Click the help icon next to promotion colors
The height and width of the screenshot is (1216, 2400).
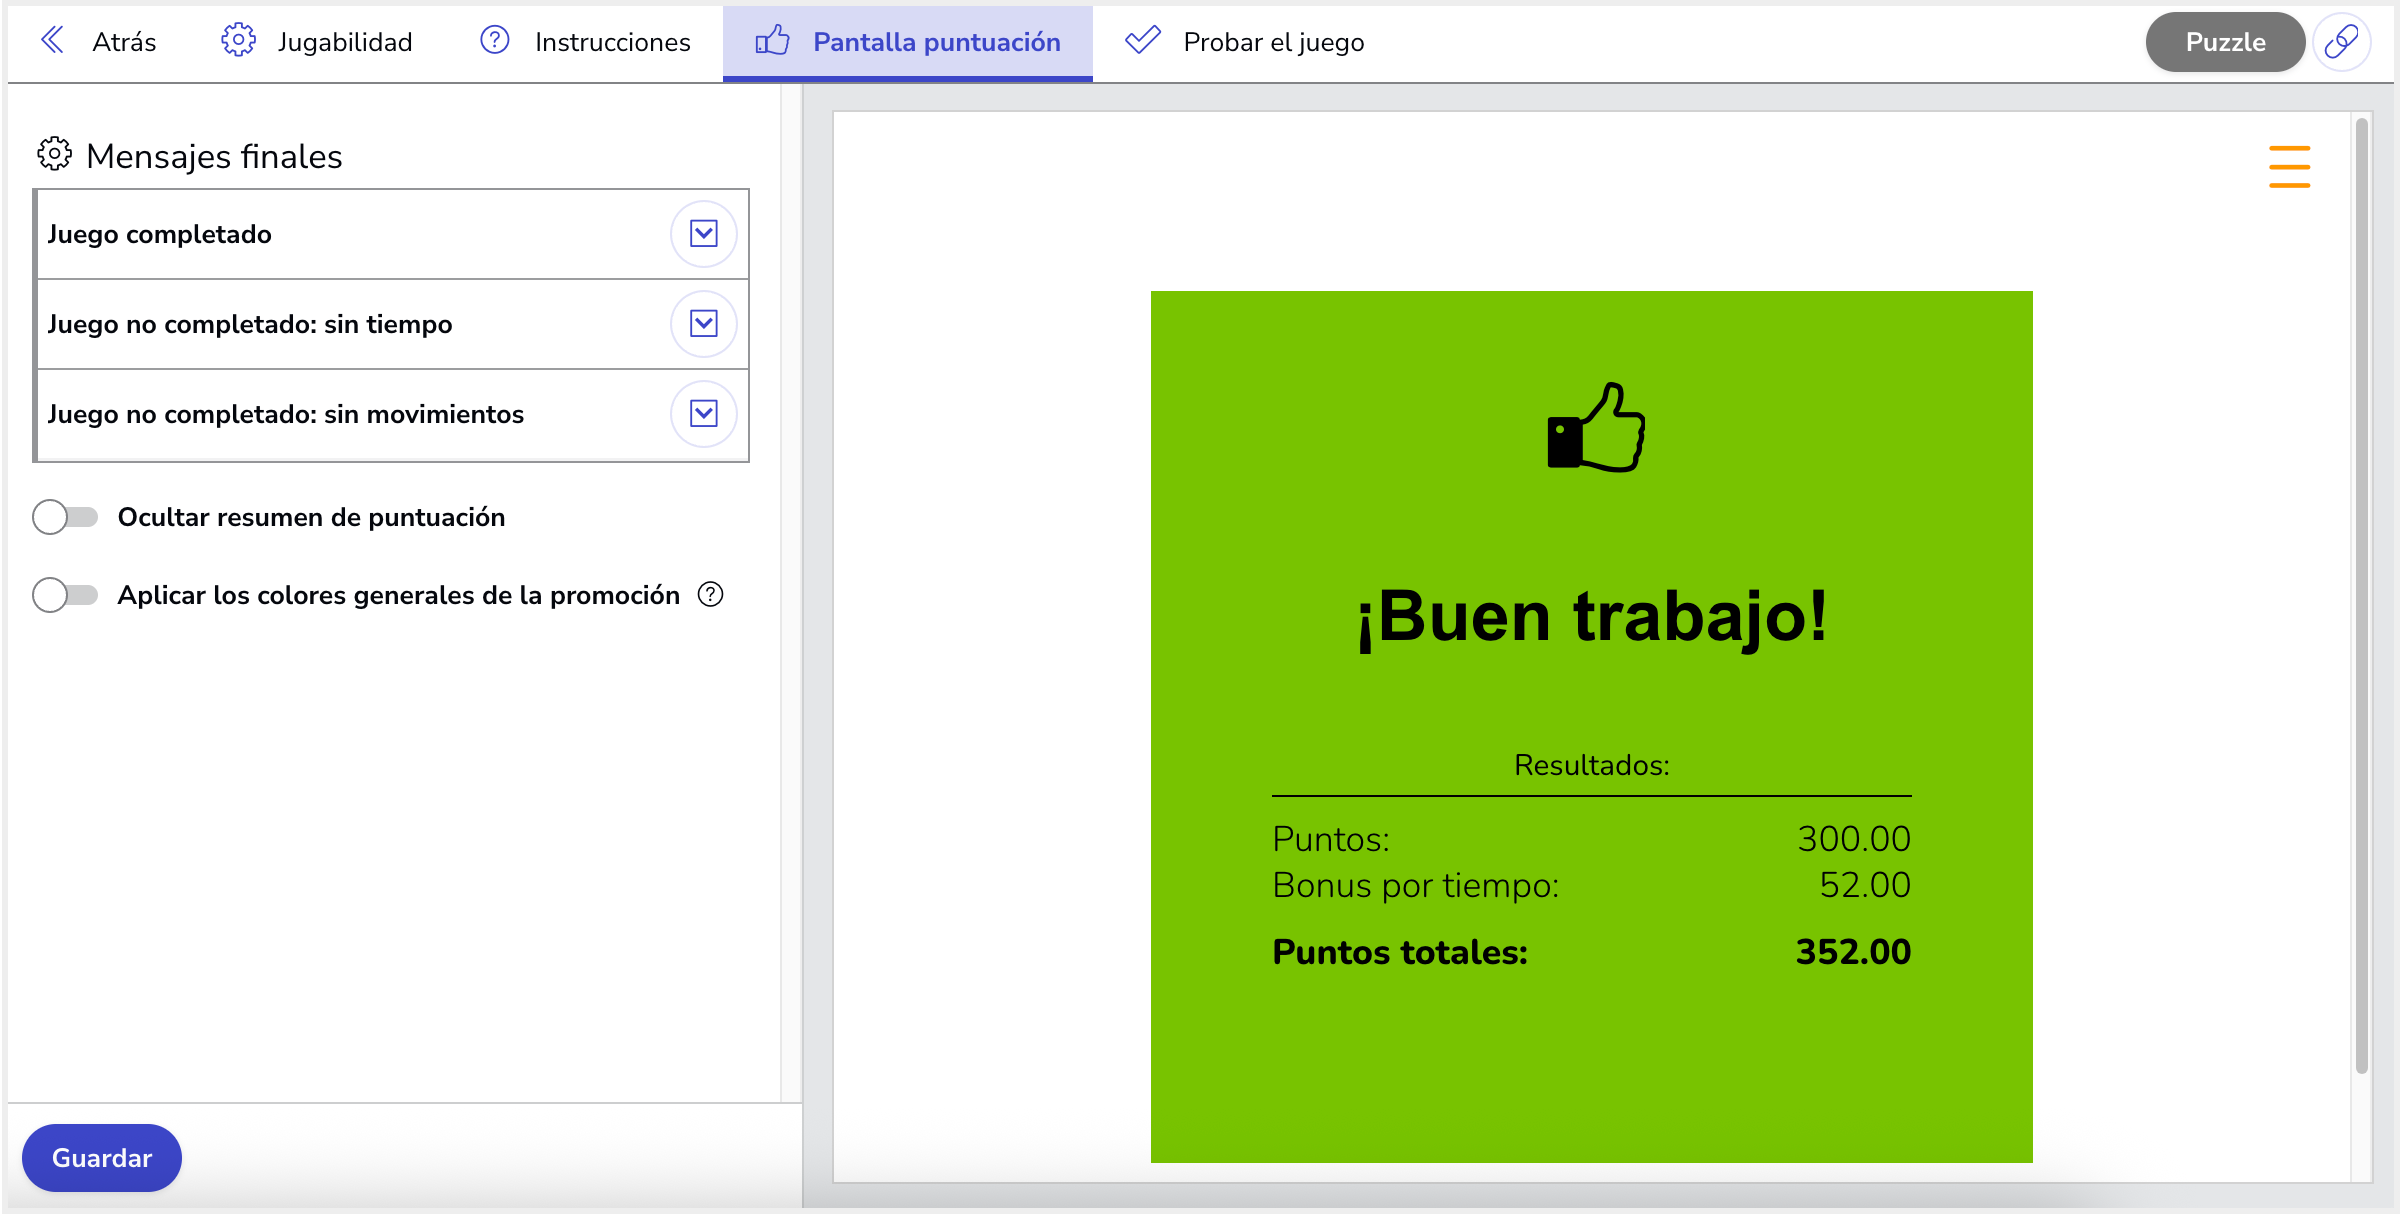pos(710,595)
